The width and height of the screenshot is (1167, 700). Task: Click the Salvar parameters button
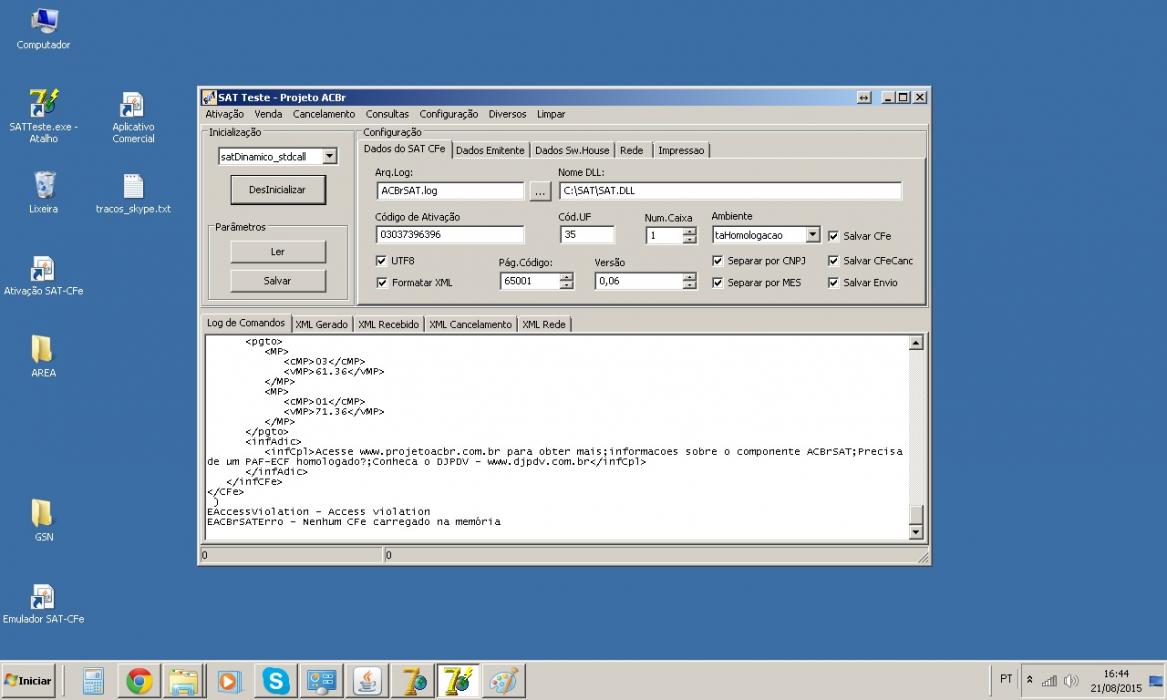pyautogui.click(x=278, y=280)
